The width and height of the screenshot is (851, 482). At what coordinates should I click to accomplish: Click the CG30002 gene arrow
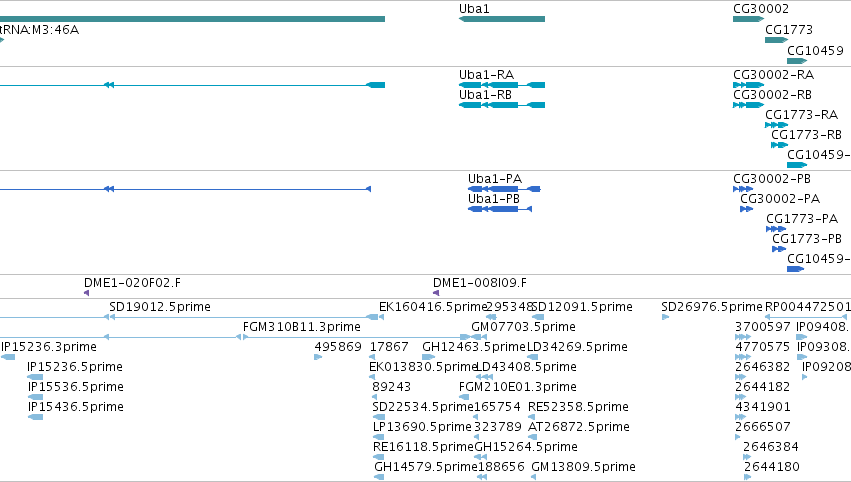coord(748,19)
